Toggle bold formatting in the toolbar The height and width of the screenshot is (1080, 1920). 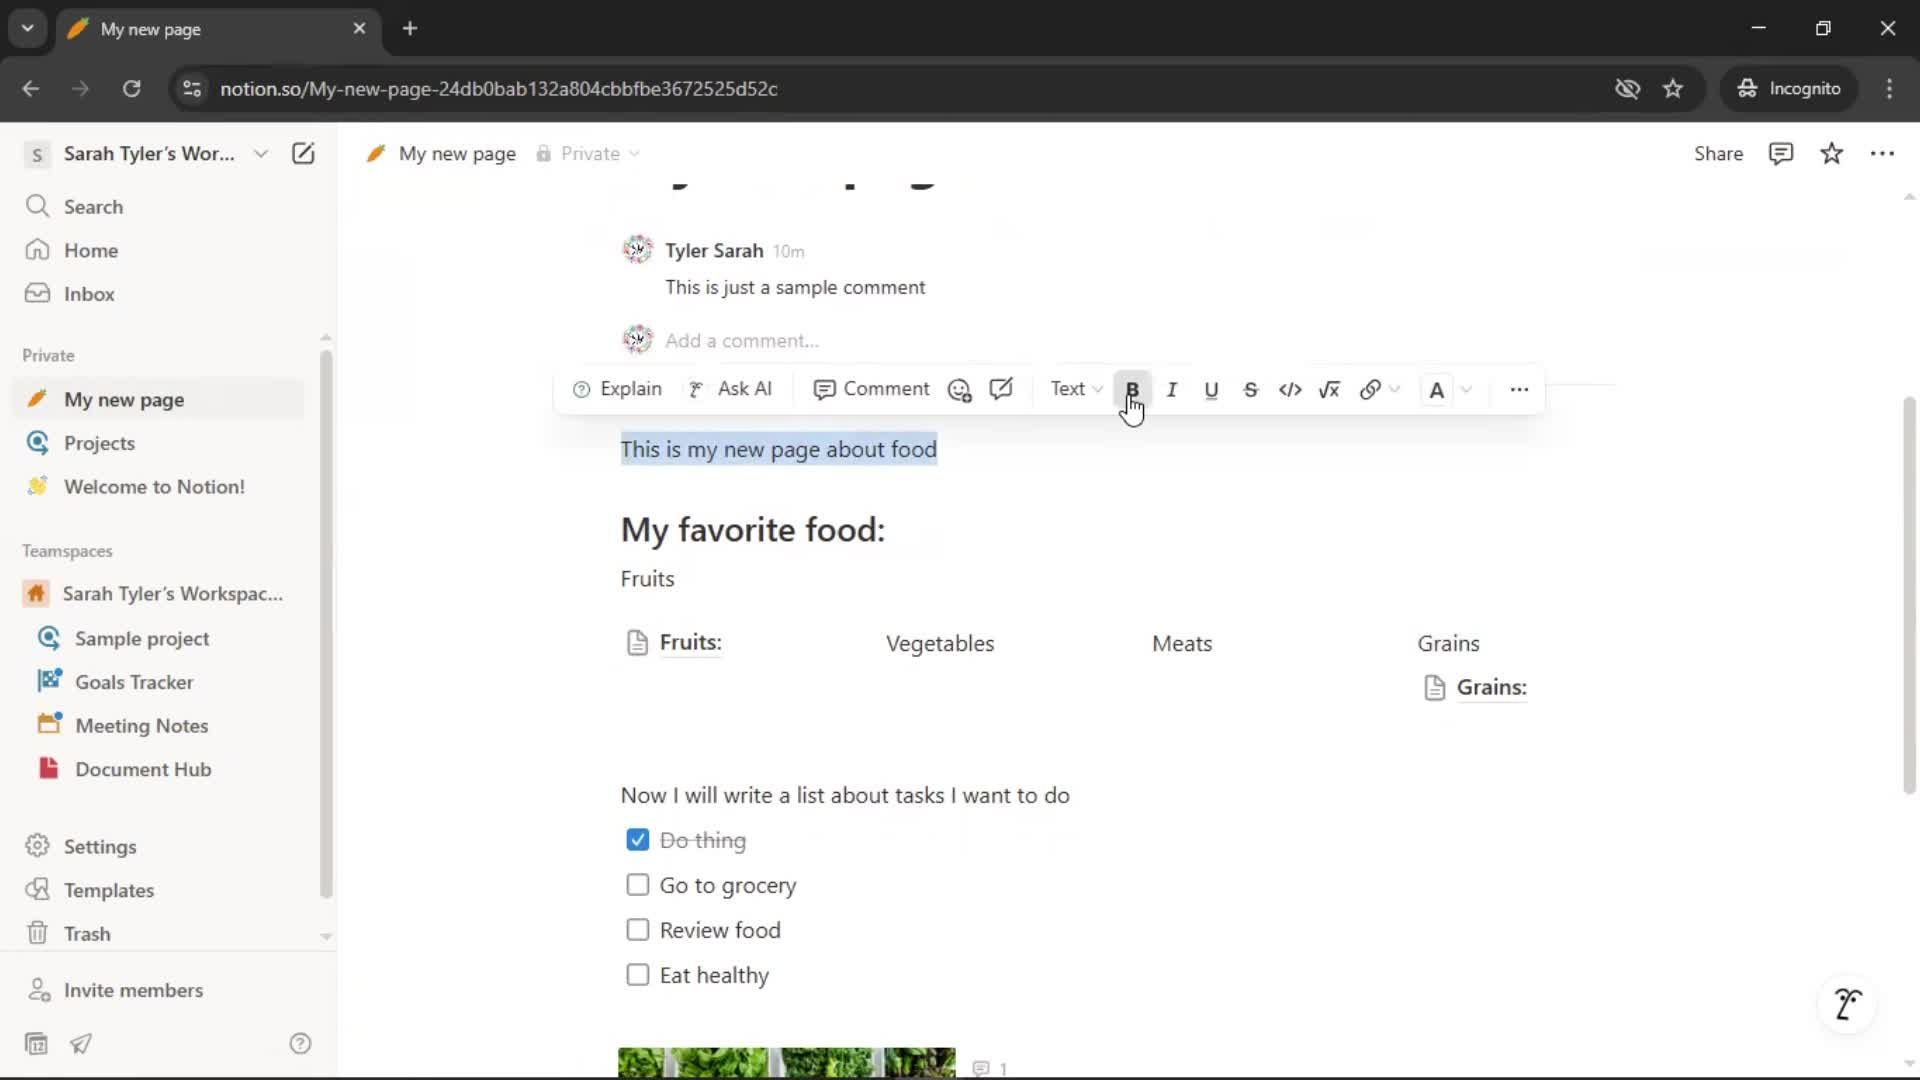coord(1132,389)
